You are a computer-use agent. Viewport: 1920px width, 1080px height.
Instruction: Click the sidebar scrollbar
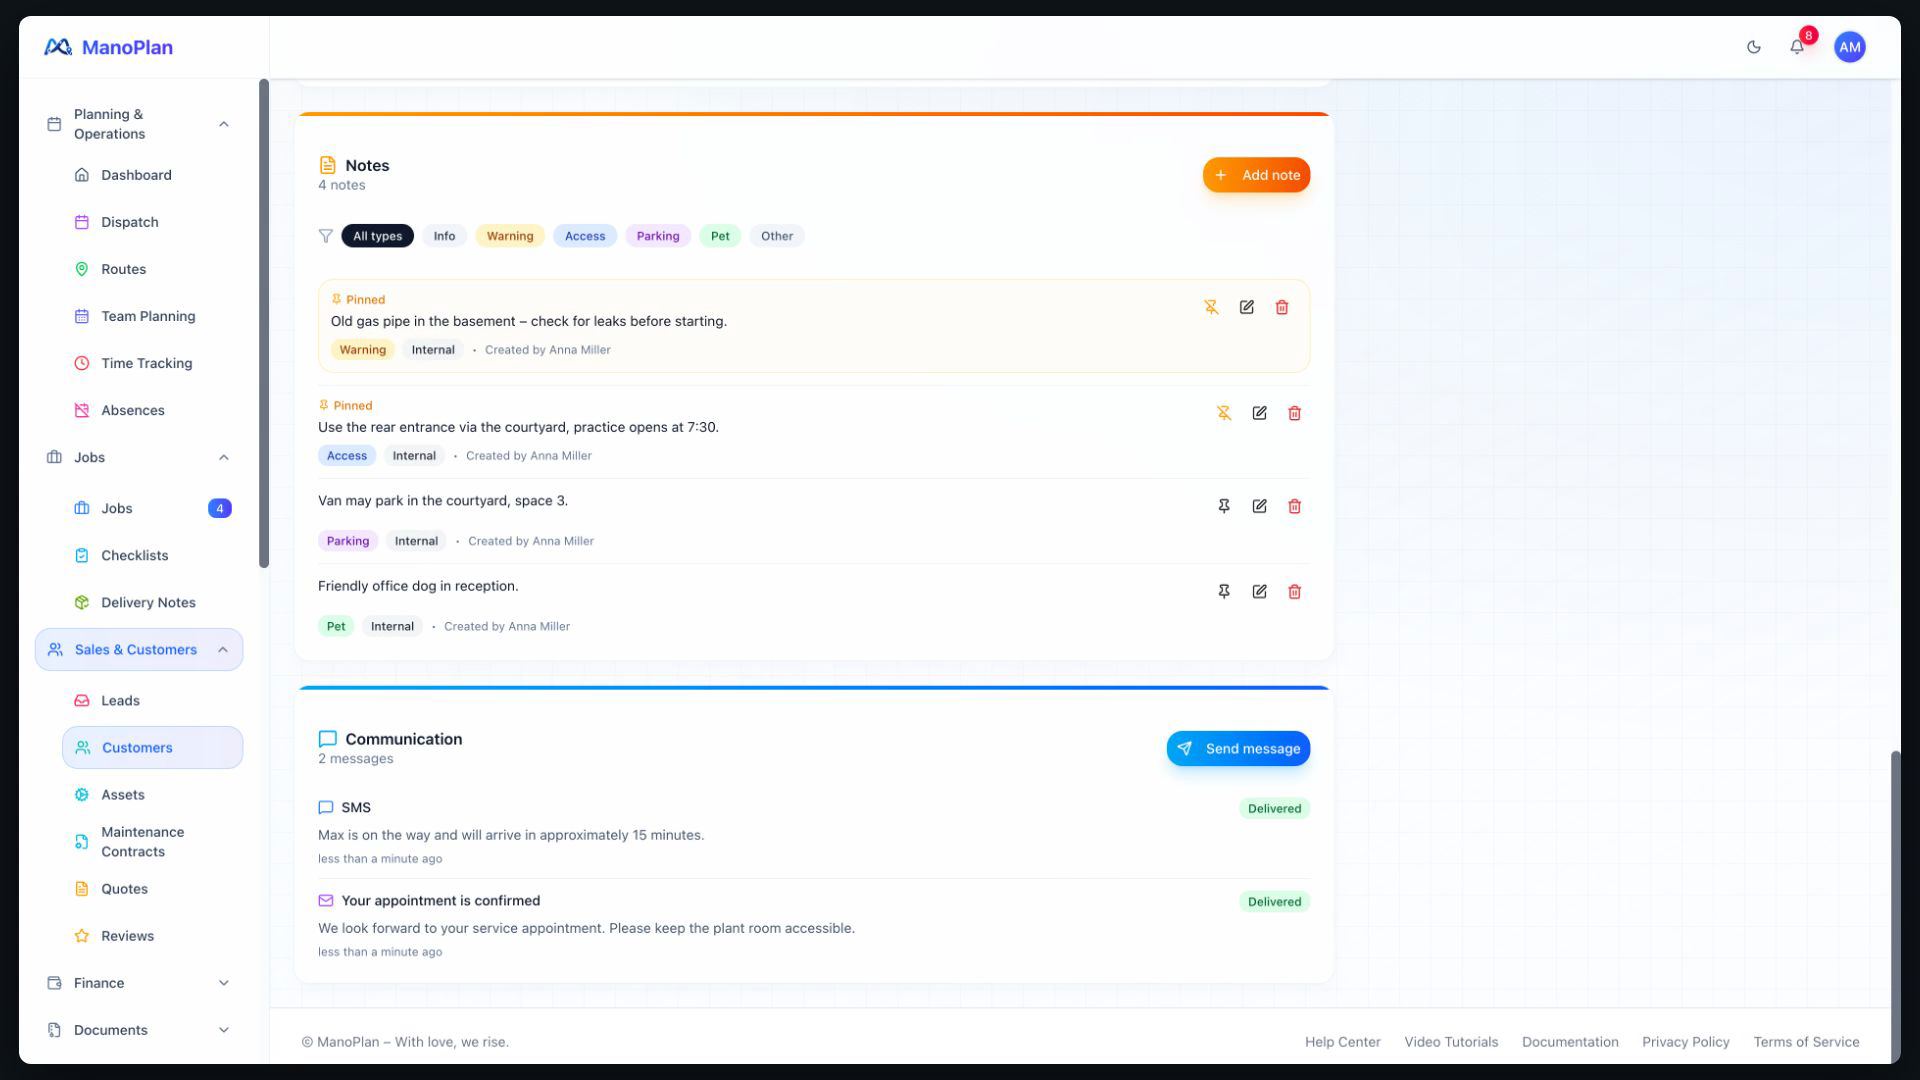pos(264,323)
